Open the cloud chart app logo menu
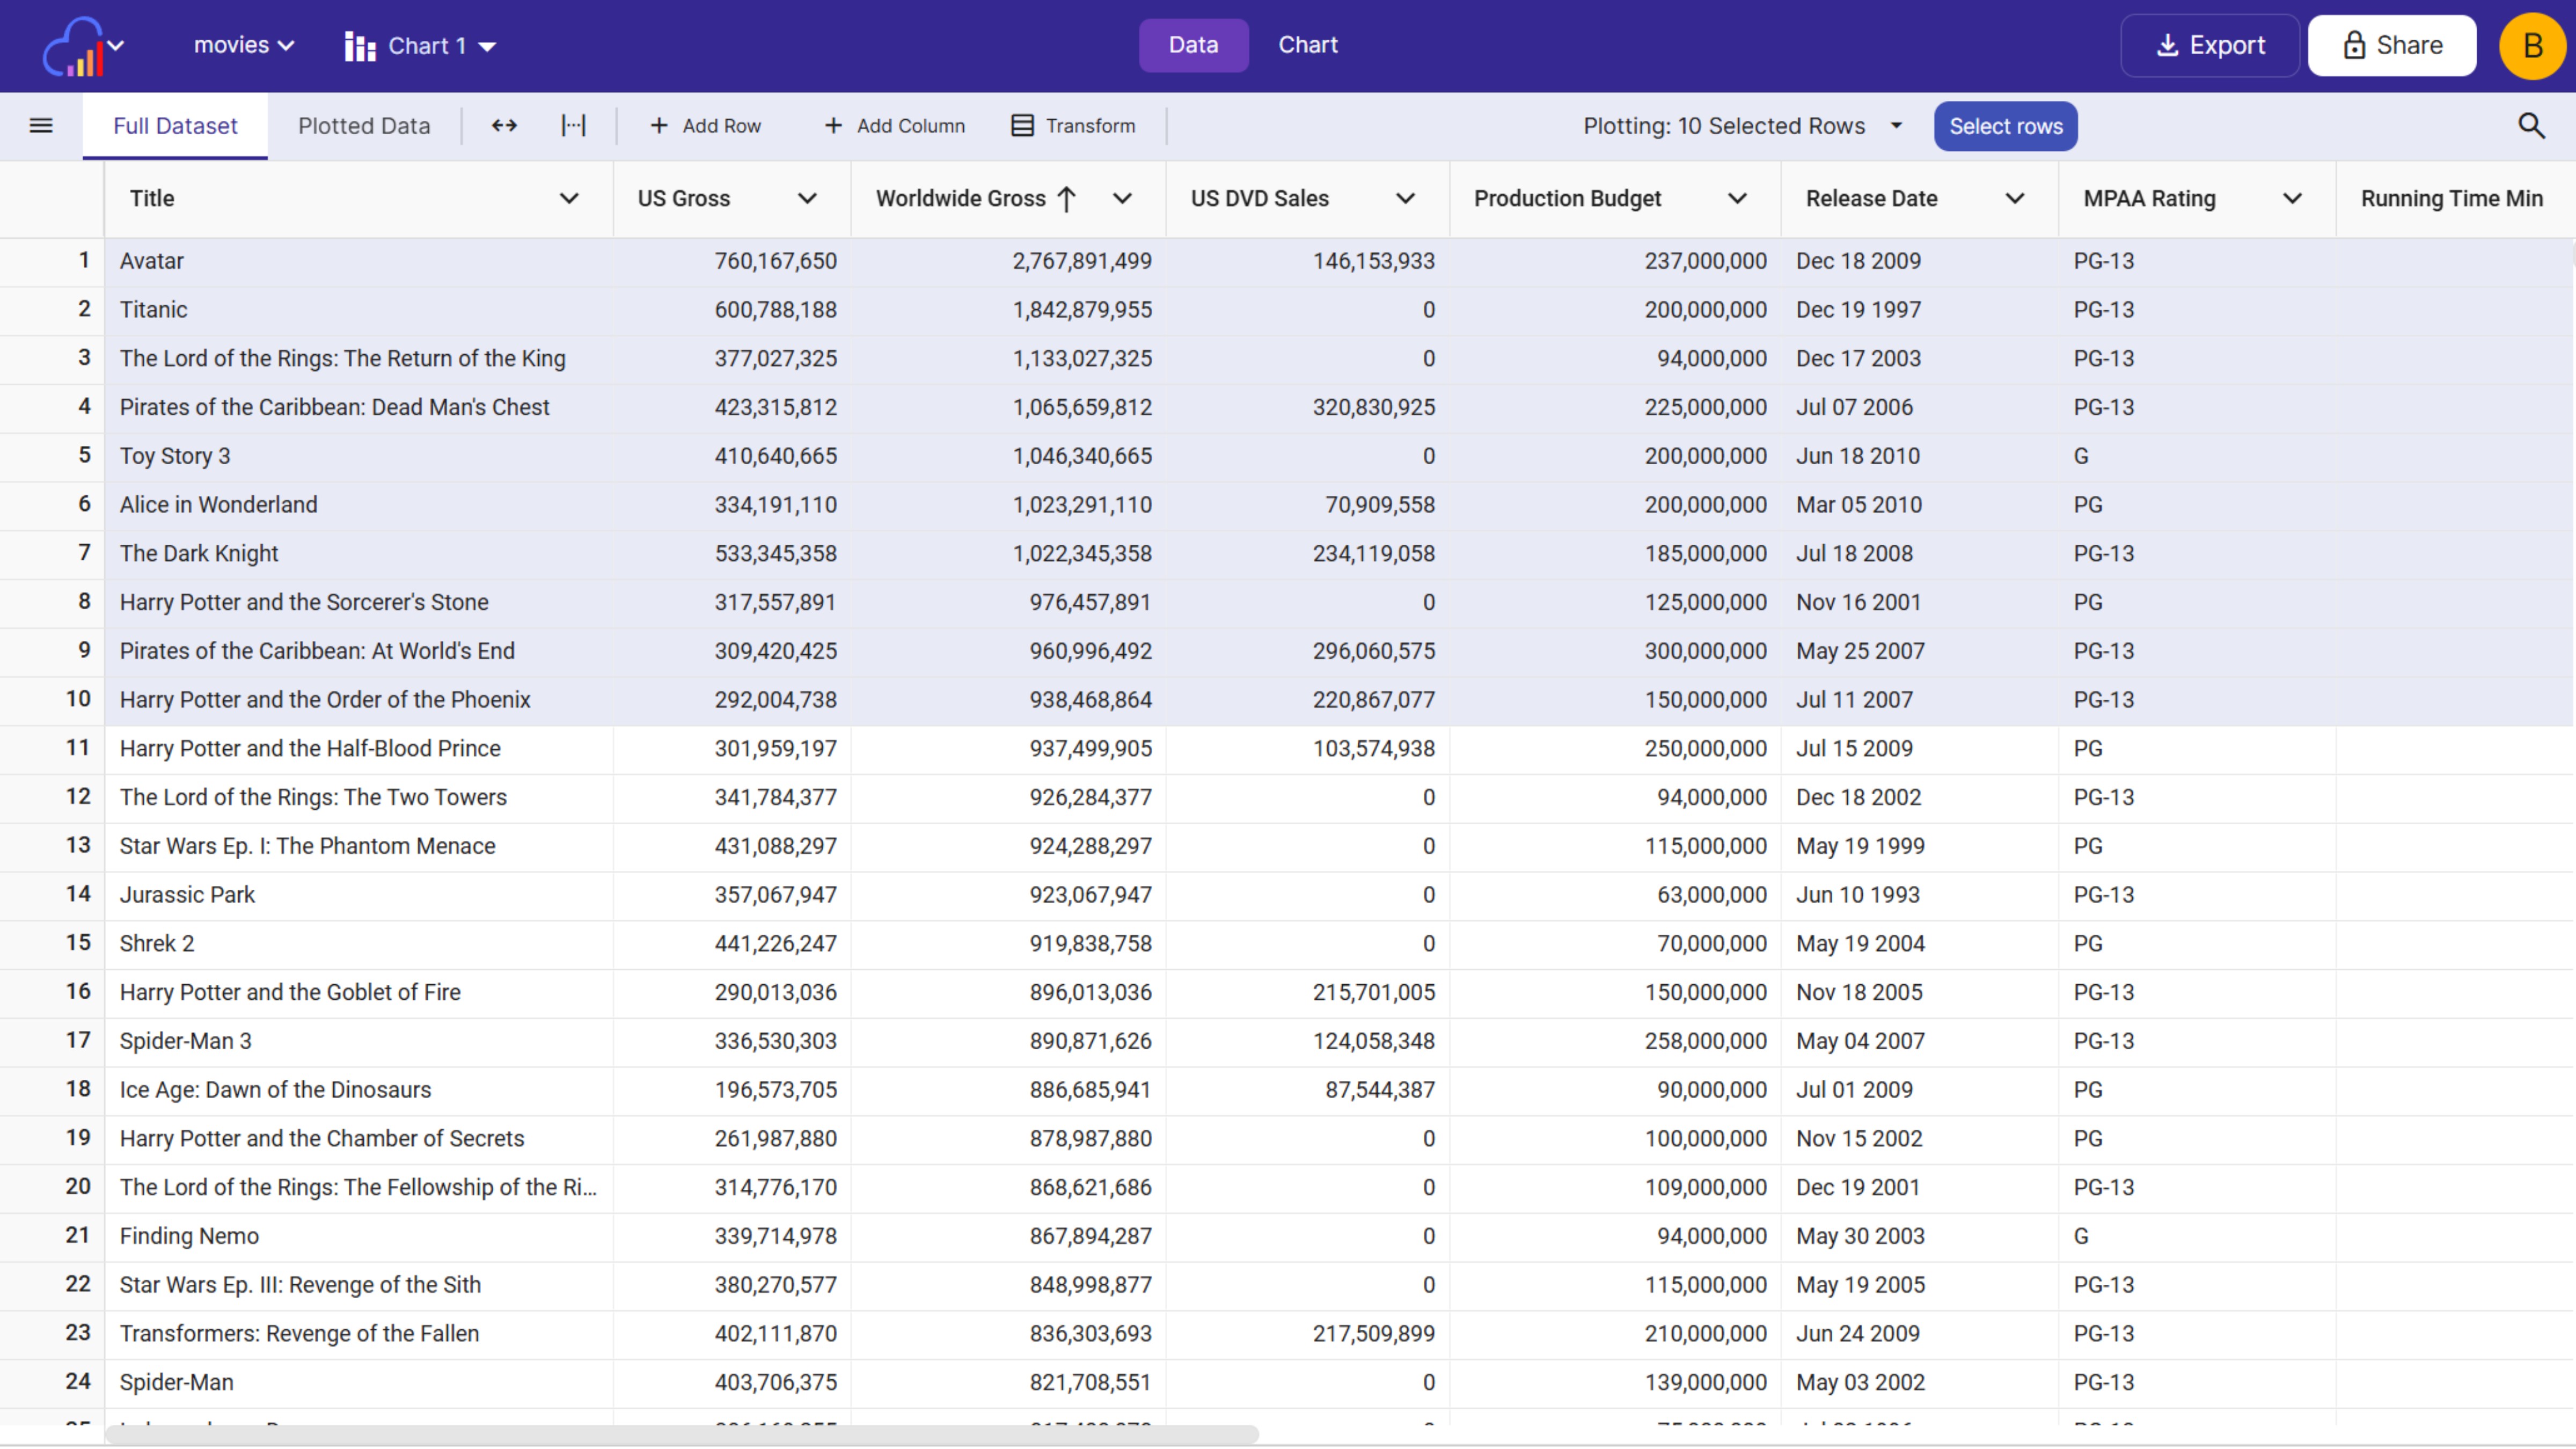This screenshot has width=2576, height=1449. (83, 46)
